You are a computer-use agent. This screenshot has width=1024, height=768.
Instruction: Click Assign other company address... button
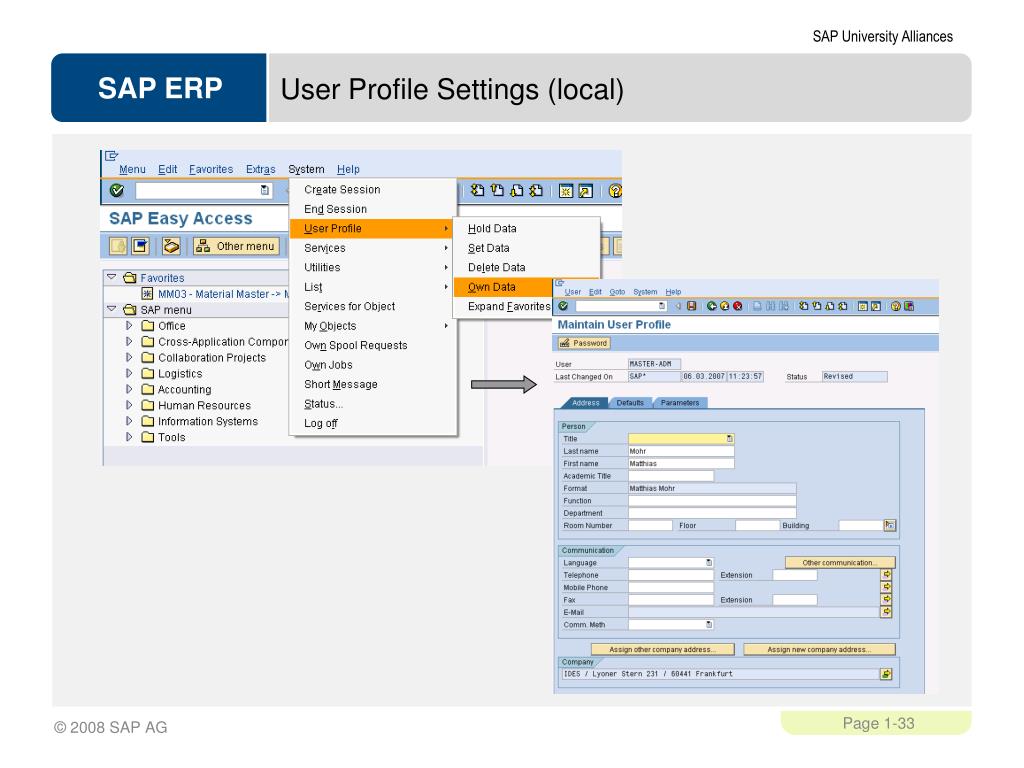662,649
